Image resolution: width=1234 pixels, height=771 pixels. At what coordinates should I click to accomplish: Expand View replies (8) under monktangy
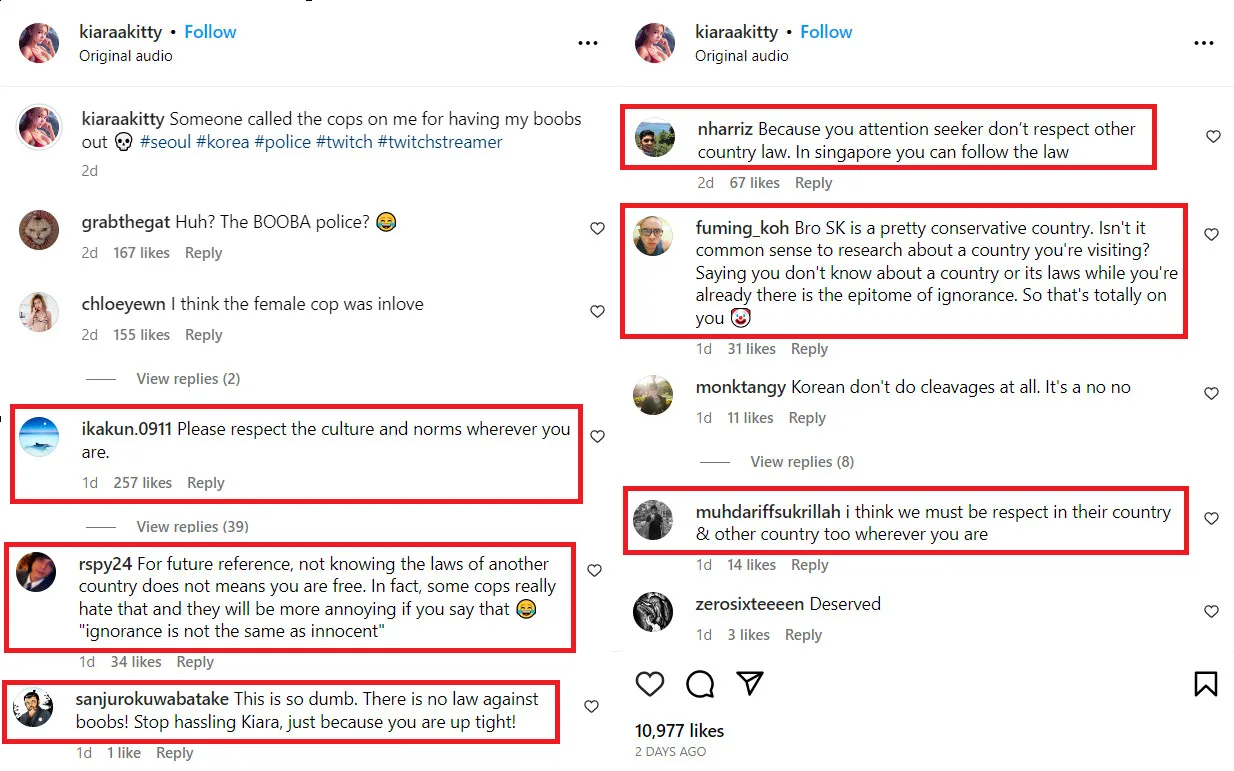coord(802,462)
